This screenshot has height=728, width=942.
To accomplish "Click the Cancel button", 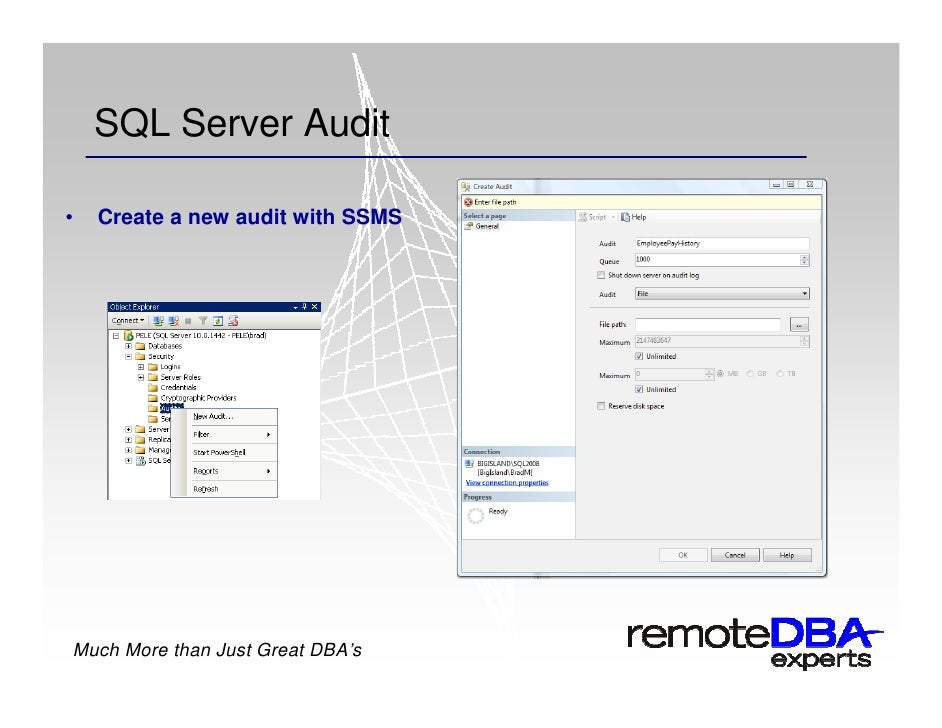I will (735, 555).
